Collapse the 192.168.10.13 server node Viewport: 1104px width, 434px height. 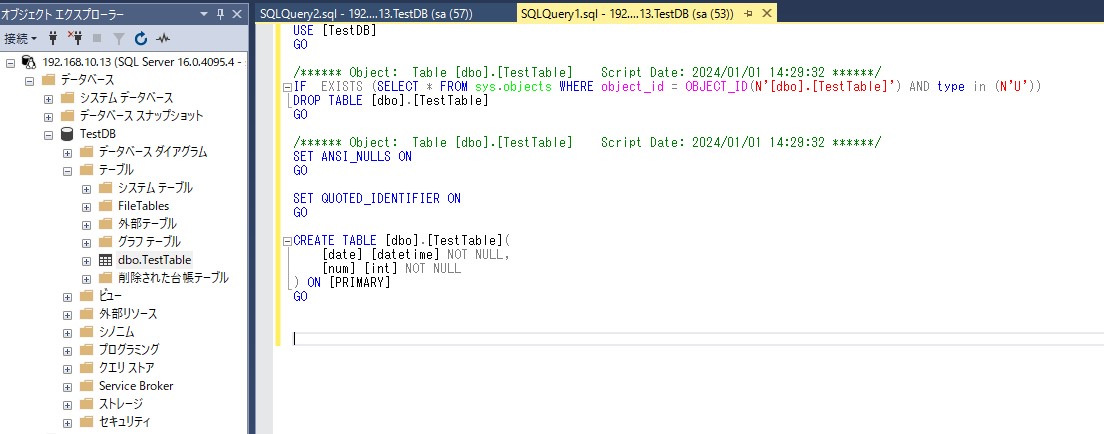(x=10, y=62)
